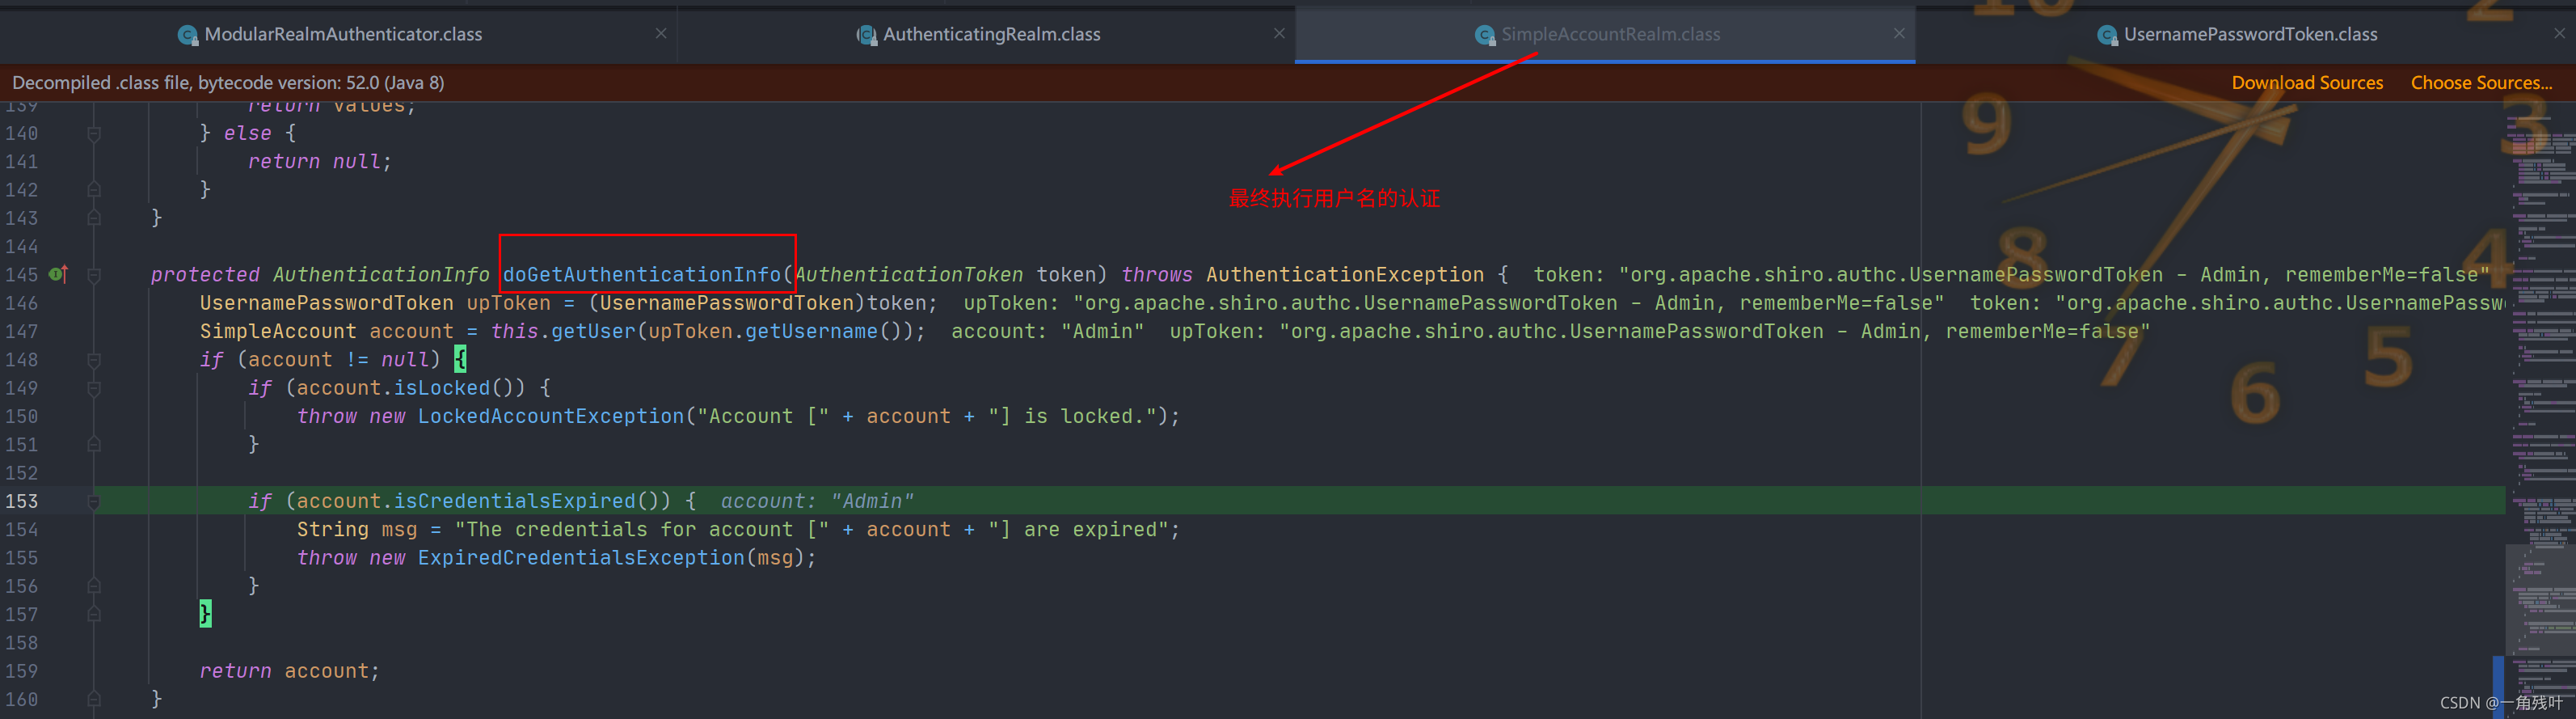Collapse the method fold marker at line 145
The image size is (2576, 719).
[x=94, y=274]
